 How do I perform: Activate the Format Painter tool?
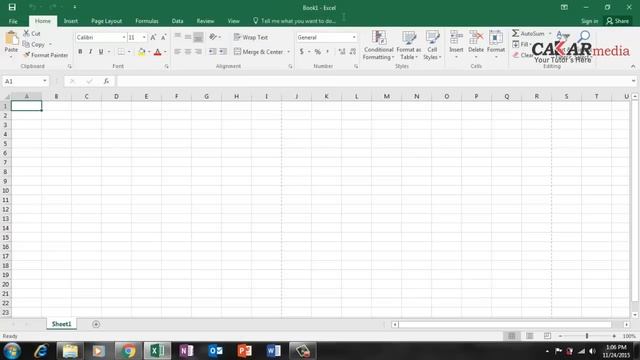(46, 55)
